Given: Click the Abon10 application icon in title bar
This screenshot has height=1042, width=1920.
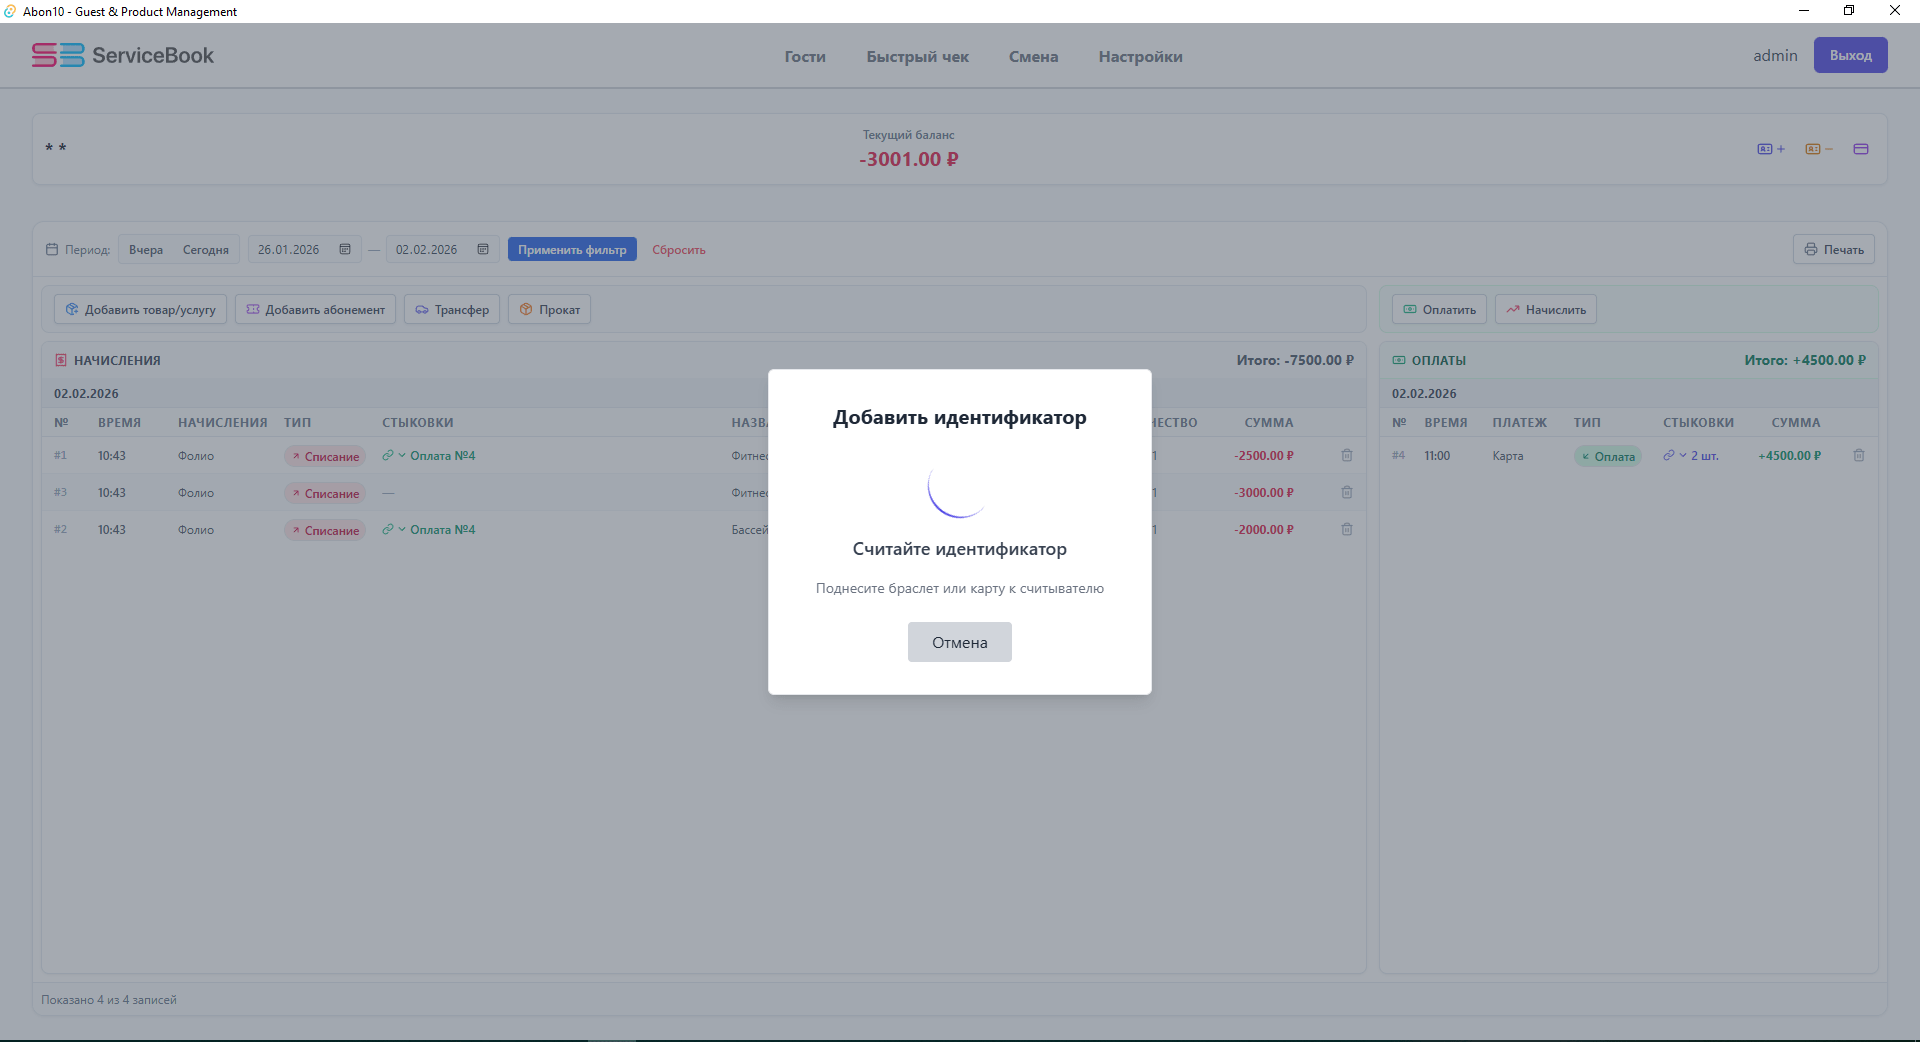Looking at the screenshot, I should click(x=10, y=11).
